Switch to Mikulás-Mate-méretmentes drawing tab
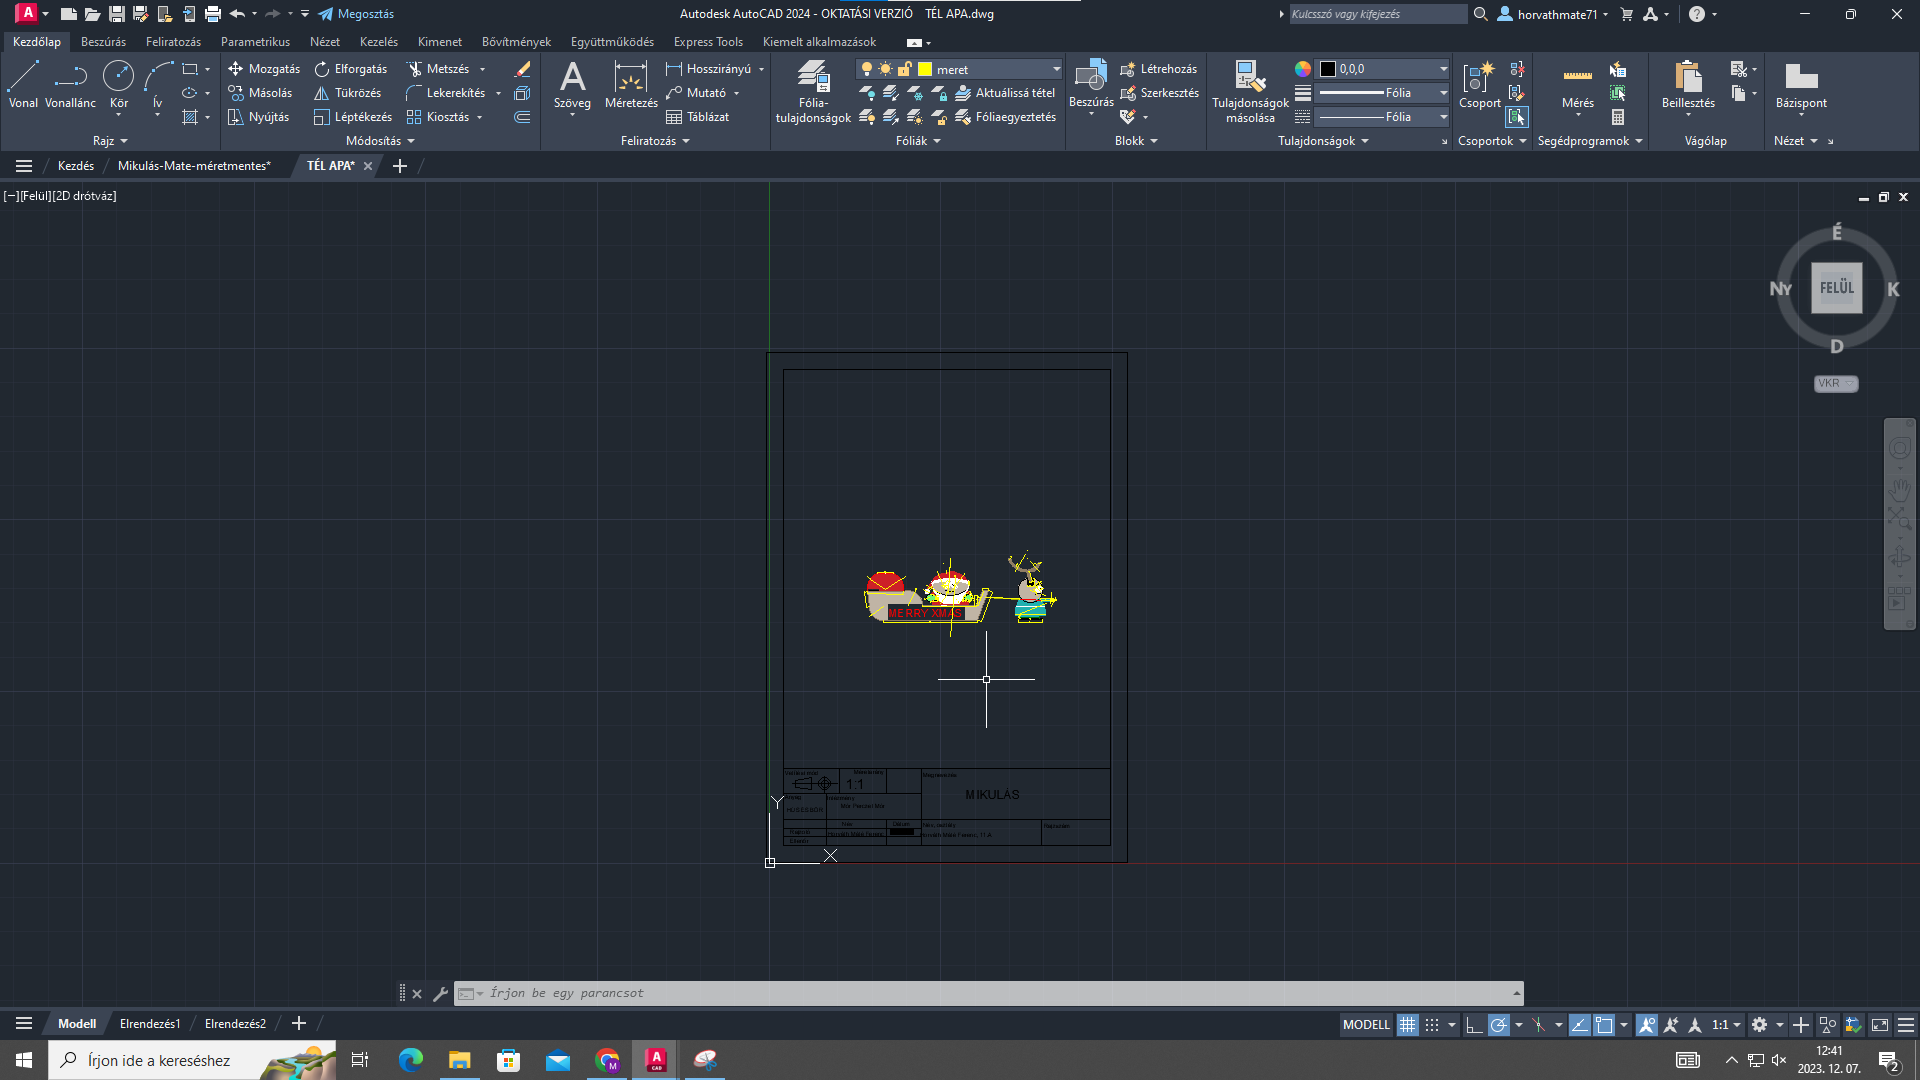The width and height of the screenshot is (1920, 1080). click(x=194, y=166)
